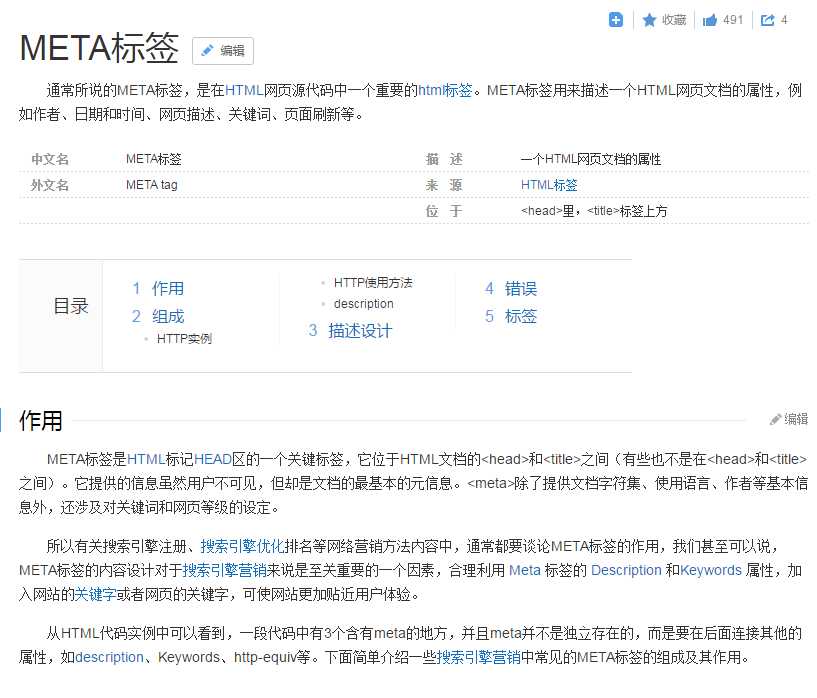817x698 pixels.
Task: Click pencil 编辑 link in 作用 section header
Action: point(789,419)
